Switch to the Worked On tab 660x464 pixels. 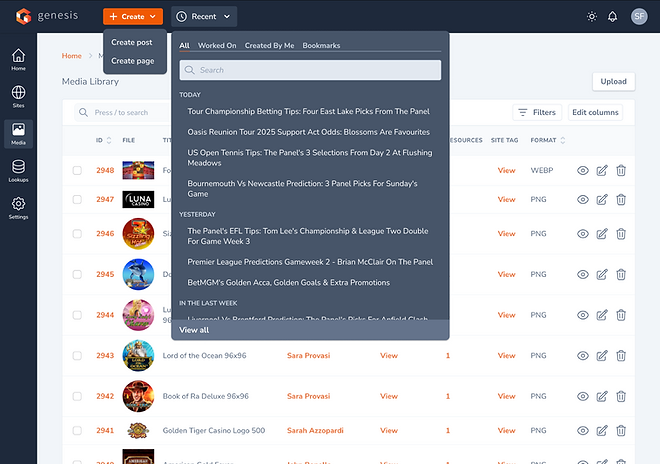click(217, 45)
